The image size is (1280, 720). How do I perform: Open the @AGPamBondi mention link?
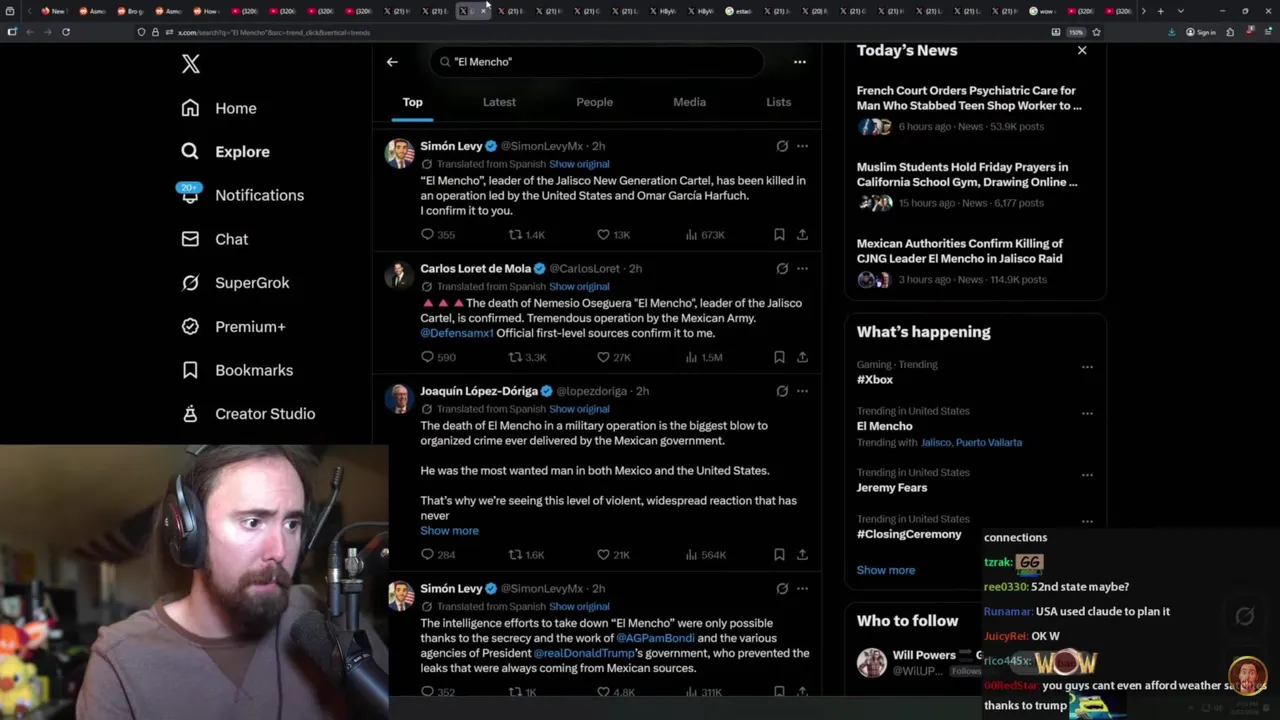click(655, 638)
